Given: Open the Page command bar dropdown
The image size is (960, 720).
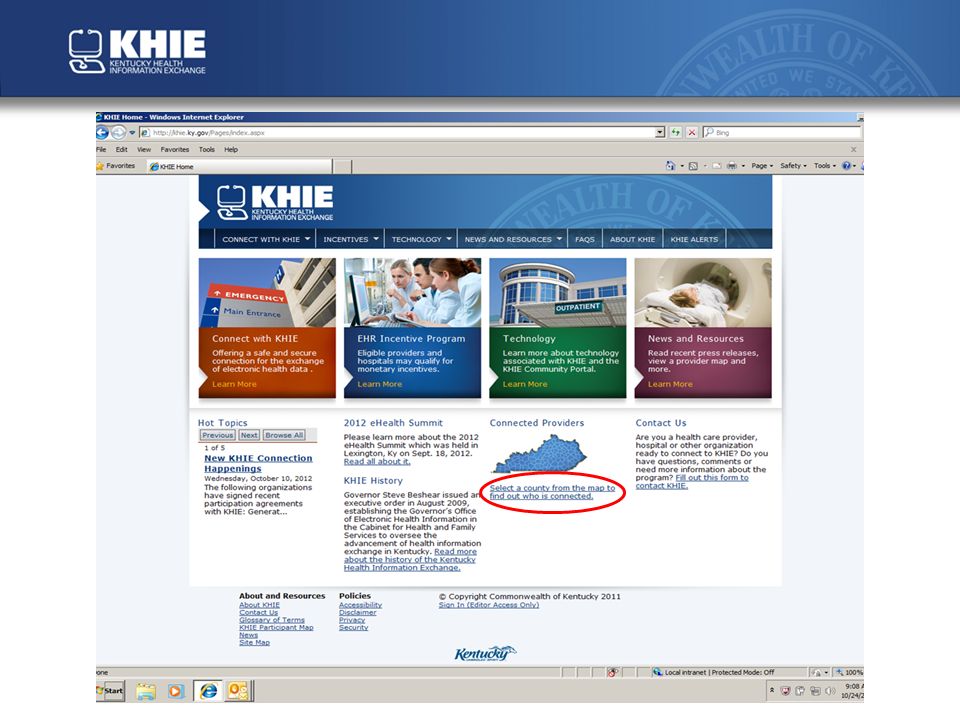Looking at the screenshot, I should [x=762, y=166].
